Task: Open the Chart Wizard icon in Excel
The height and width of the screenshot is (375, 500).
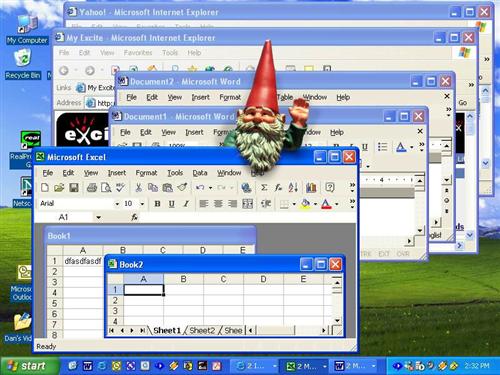Action: pos(311,188)
